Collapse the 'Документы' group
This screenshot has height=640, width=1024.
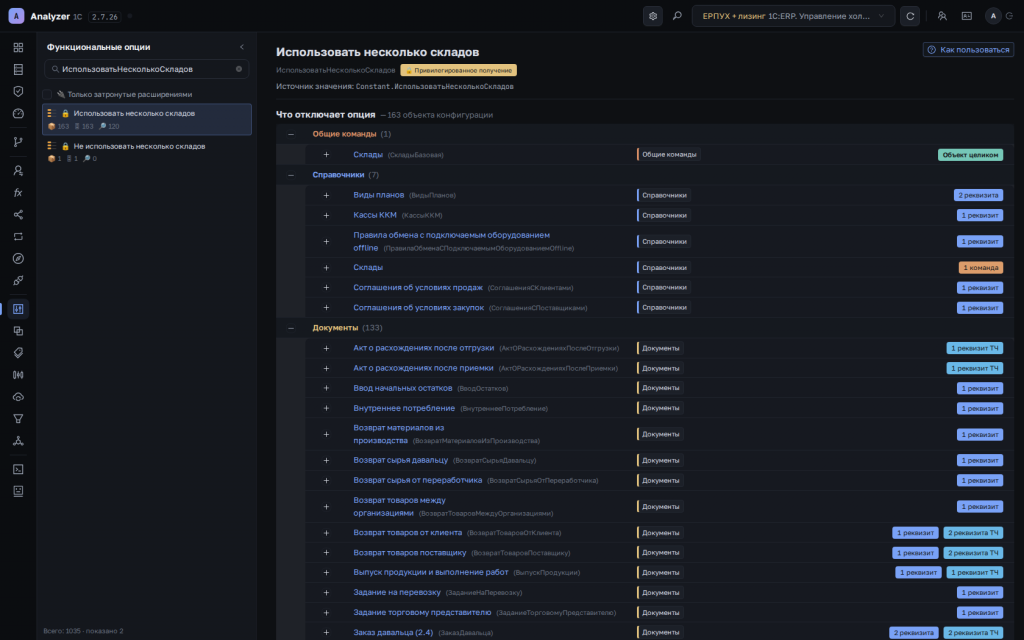[291, 328]
